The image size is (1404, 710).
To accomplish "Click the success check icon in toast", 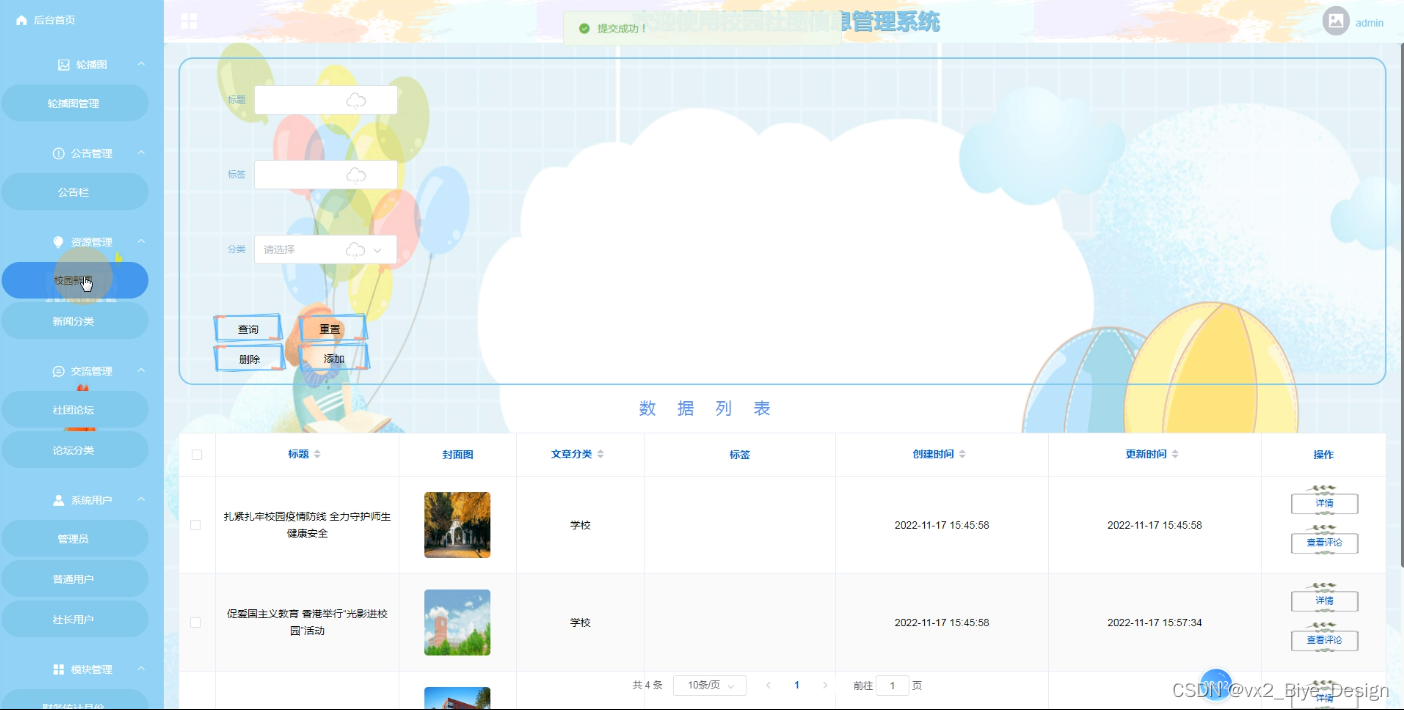I will click(x=584, y=28).
